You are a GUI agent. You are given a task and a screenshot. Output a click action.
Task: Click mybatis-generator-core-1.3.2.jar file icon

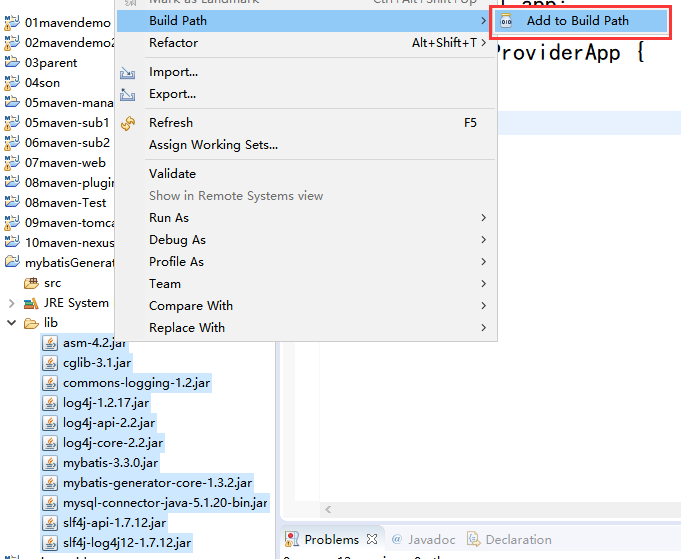click(x=50, y=483)
